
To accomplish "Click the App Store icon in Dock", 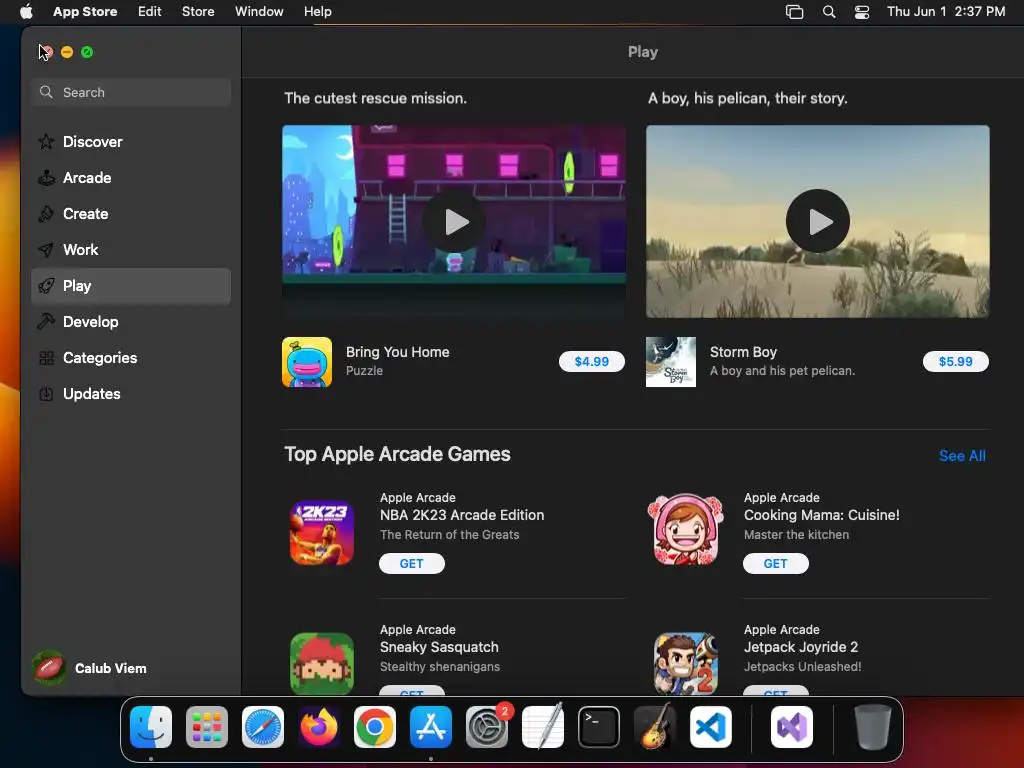I will point(431,727).
